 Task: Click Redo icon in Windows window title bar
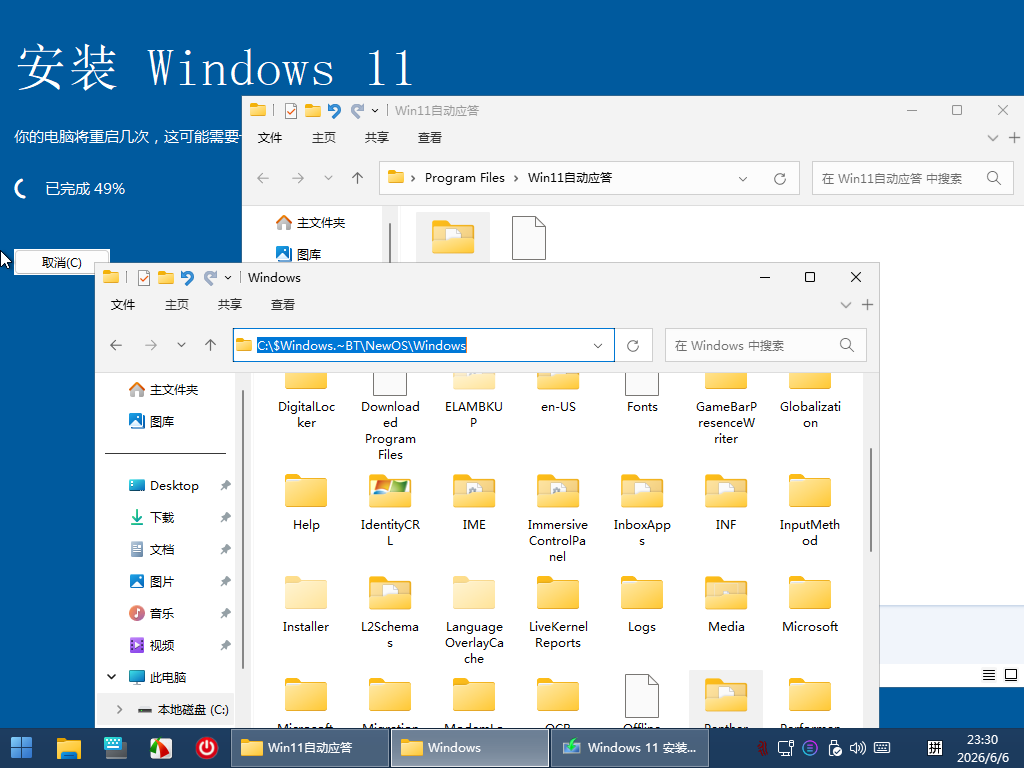[210, 278]
